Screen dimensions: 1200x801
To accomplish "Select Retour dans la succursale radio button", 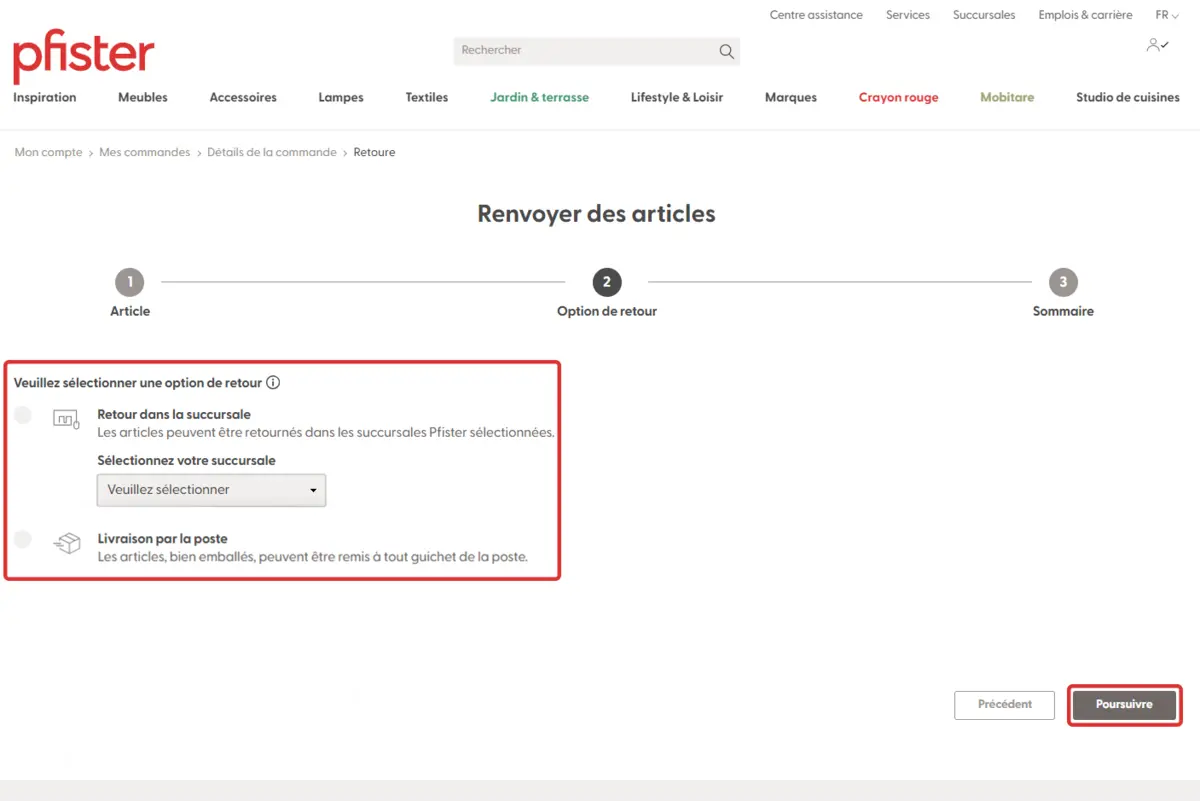I will pos(23,415).
